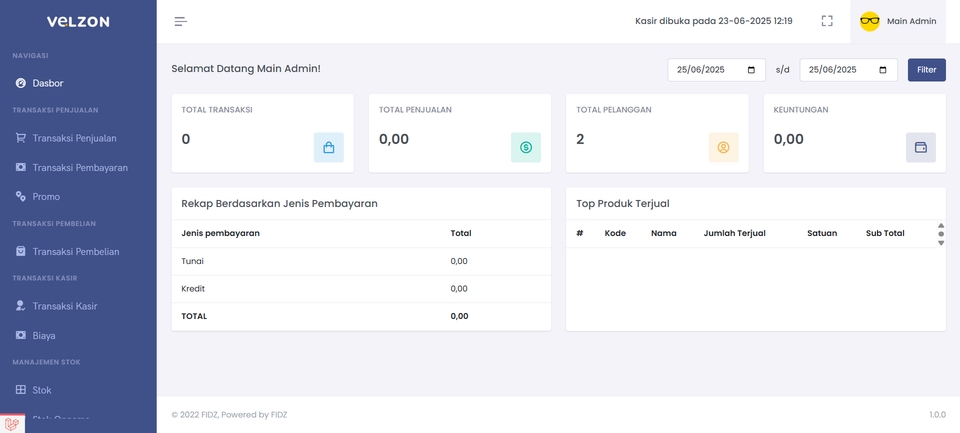Image resolution: width=960 pixels, height=433 pixels.
Task: Click the Total Pelanggan user icon
Action: [724, 148]
